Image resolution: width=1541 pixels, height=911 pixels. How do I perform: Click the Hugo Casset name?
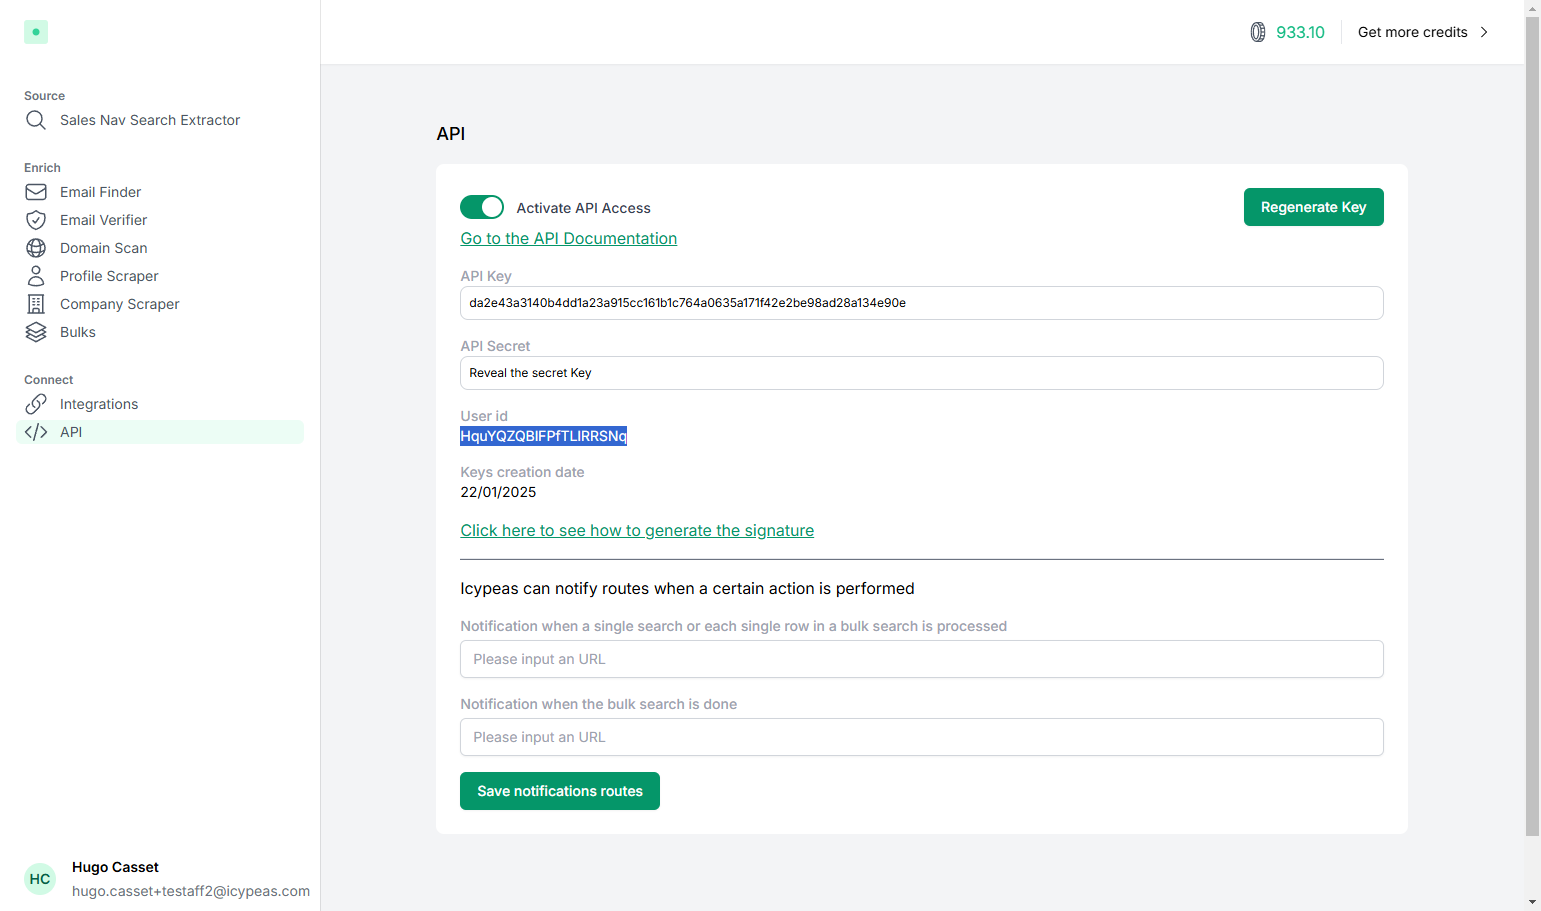click(x=115, y=867)
